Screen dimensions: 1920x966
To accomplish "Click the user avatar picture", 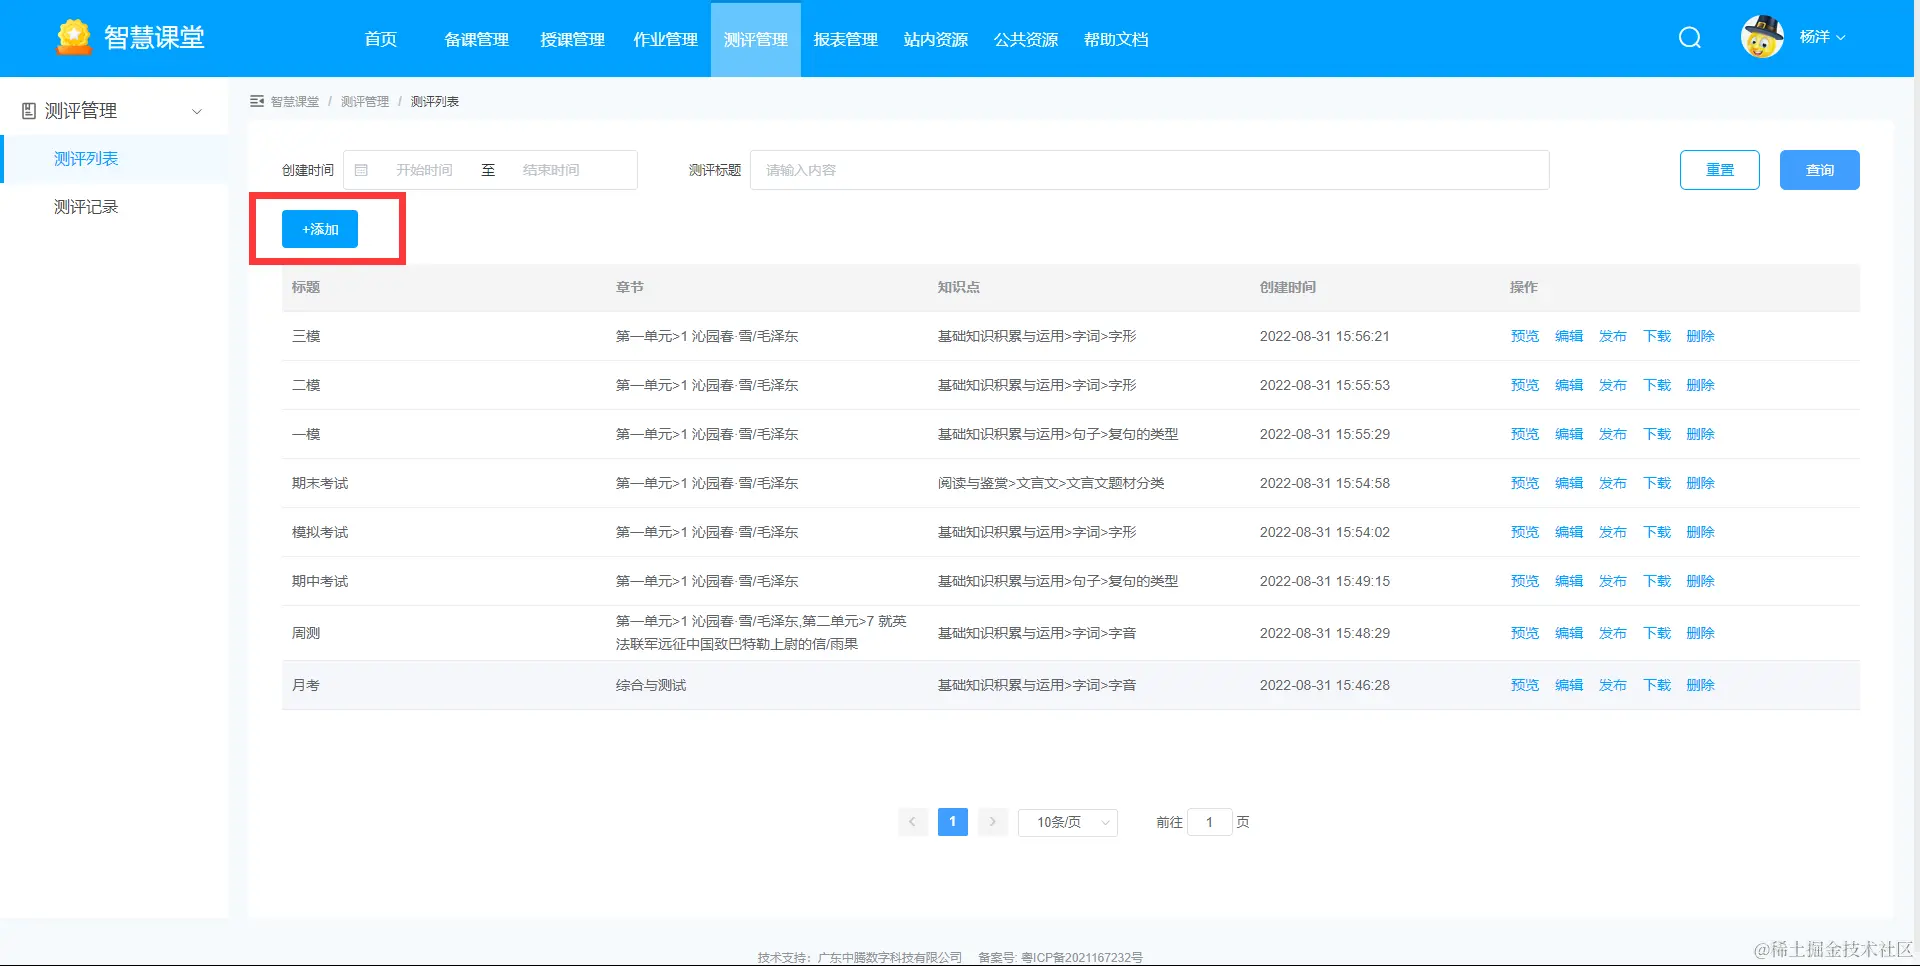I will pyautogui.click(x=1762, y=37).
